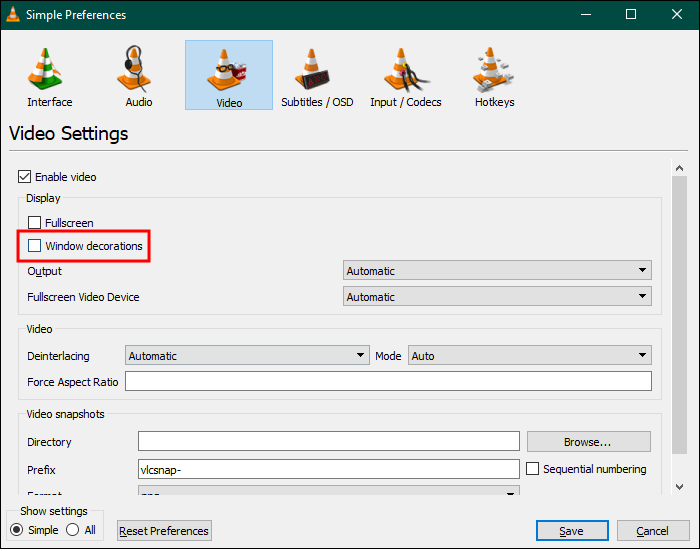The height and width of the screenshot is (549, 700).
Task: Click the VLC cone title bar icon
Action: [14, 14]
